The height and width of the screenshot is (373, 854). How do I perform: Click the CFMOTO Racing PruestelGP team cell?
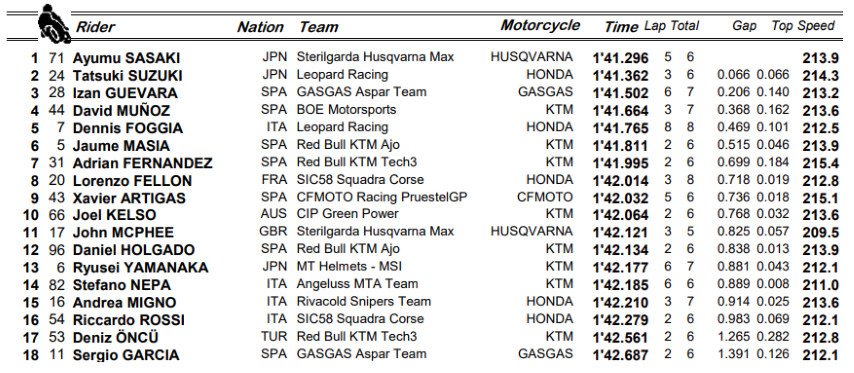click(382, 197)
